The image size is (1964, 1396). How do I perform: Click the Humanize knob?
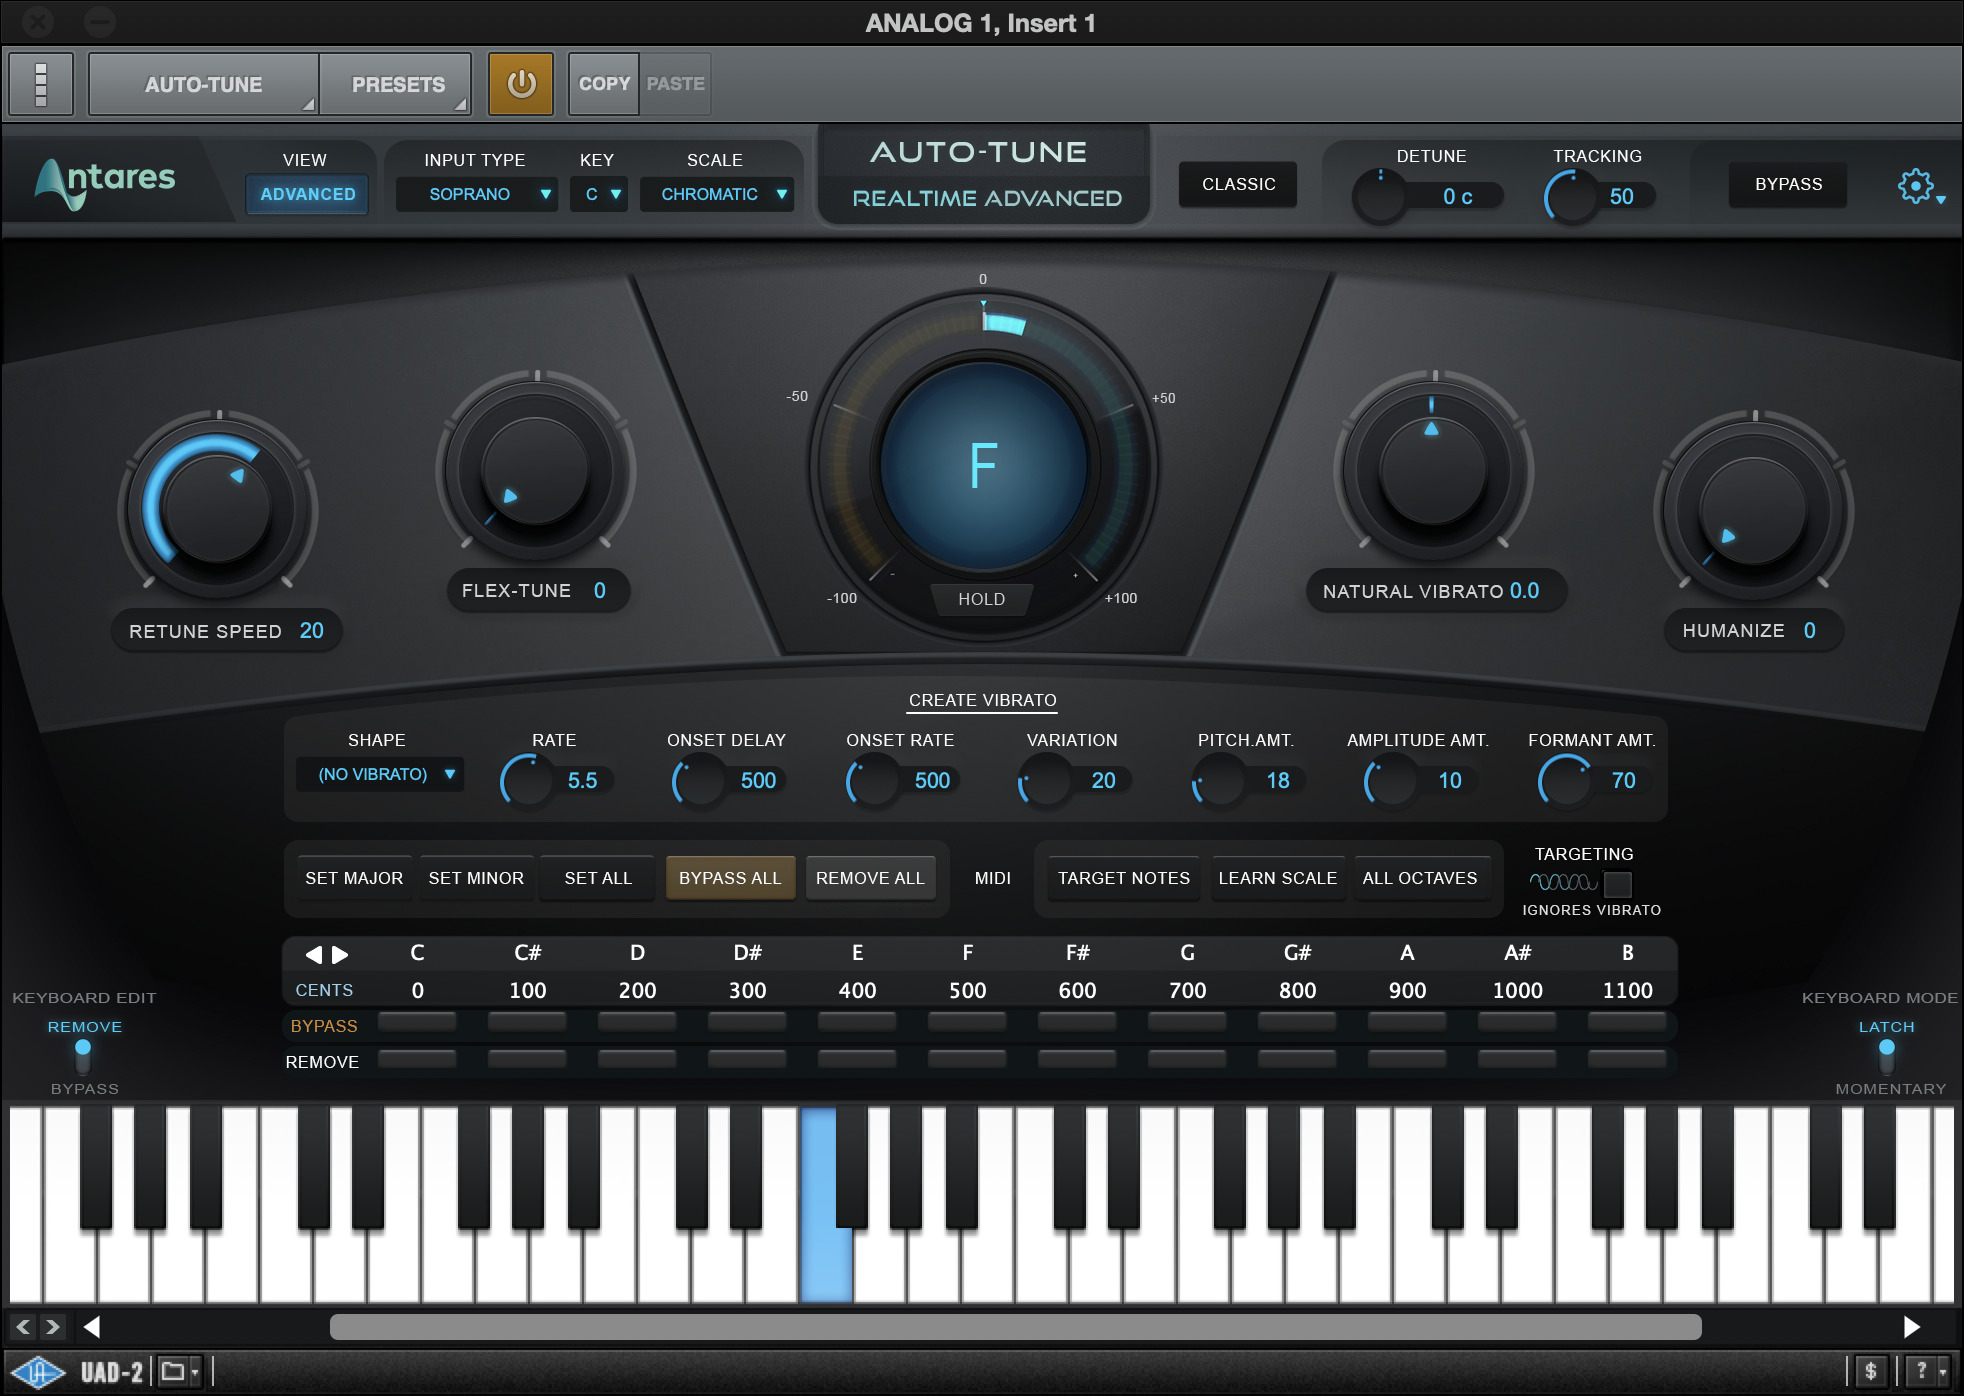click(1753, 508)
